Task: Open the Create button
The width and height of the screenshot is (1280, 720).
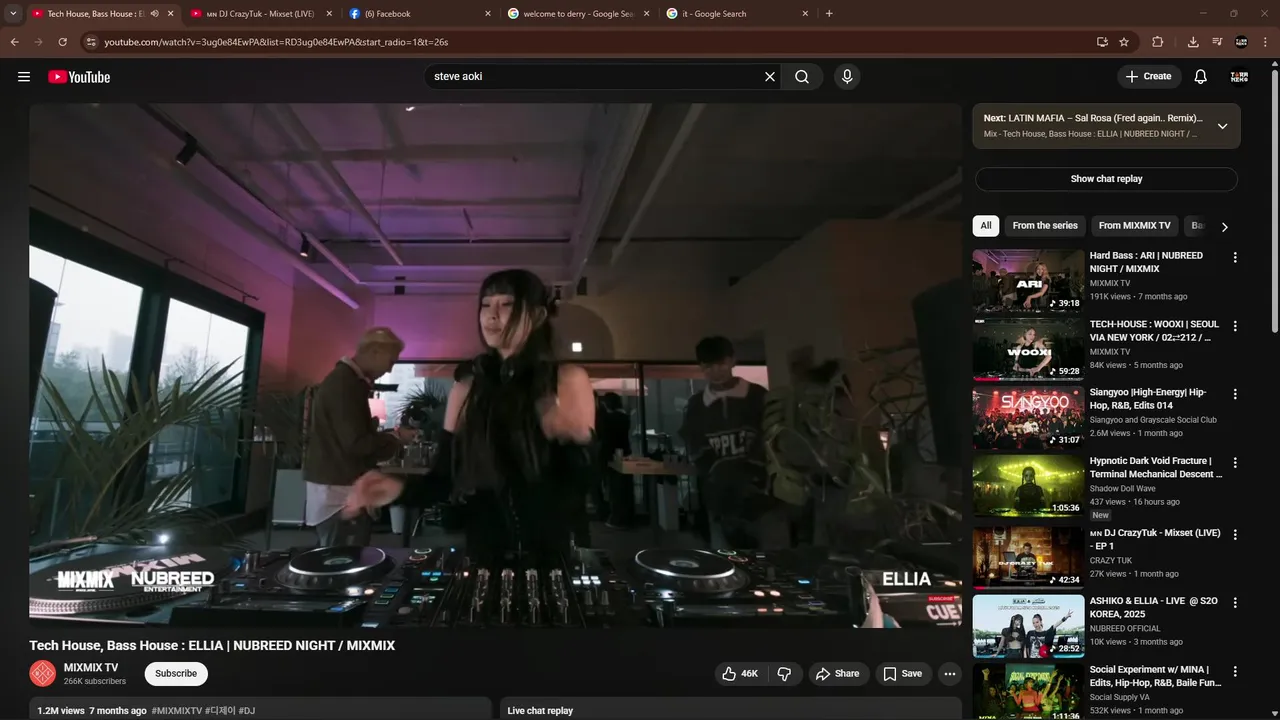Action: pyautogui.click(x=1149, y=77)
